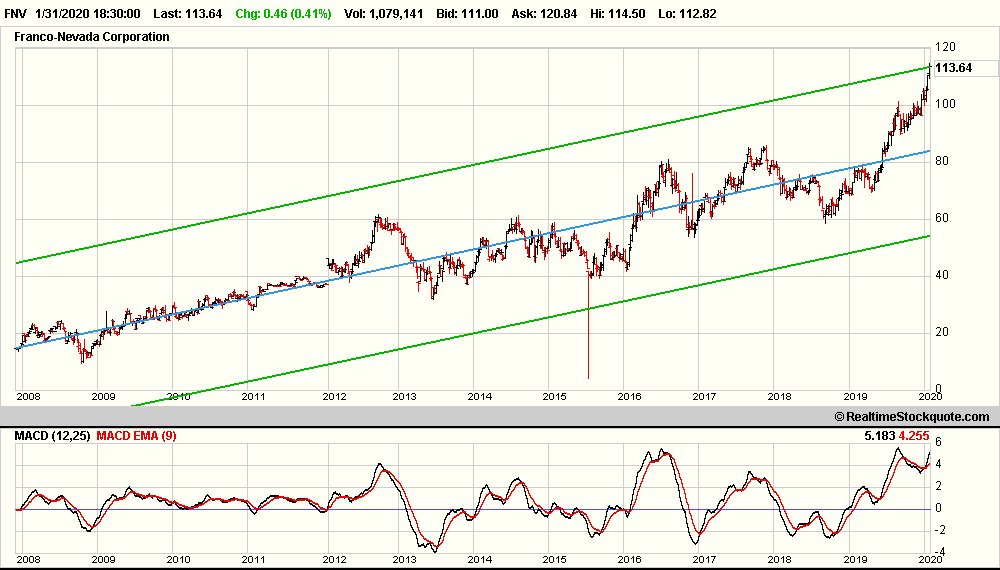
Task: Click the 2016 label under the MACD panel
Action: pyautogui.click(x=629, y=560)
